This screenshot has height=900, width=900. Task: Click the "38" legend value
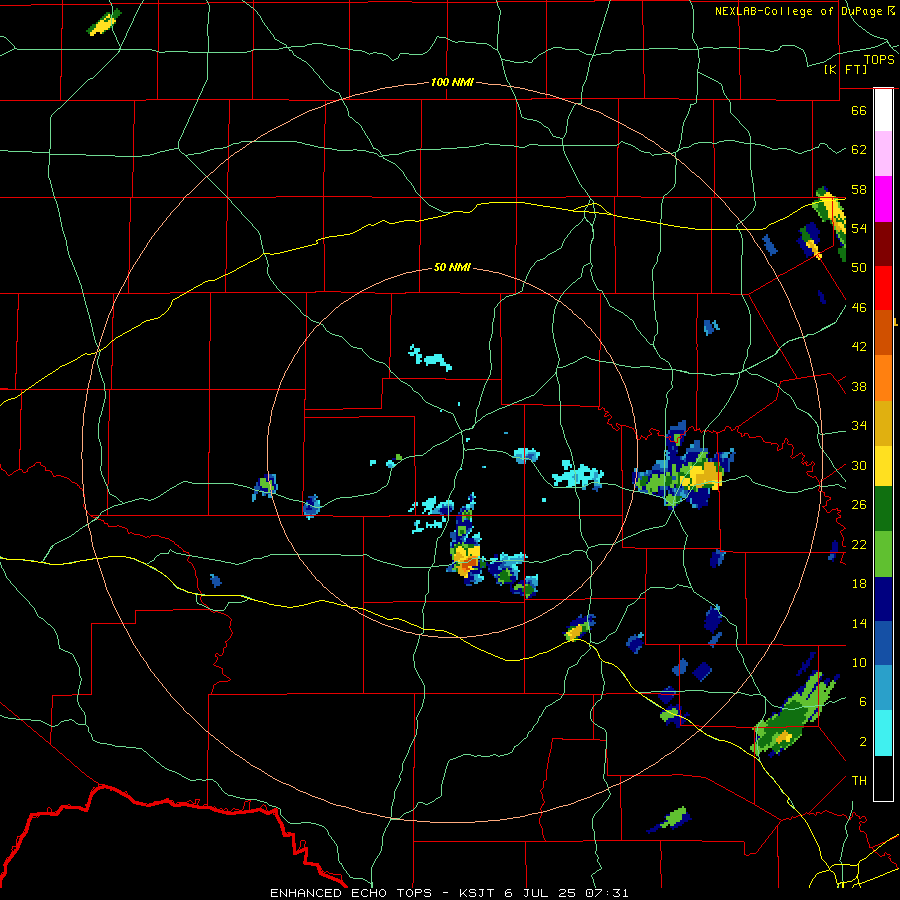click(x=859, y=386)
